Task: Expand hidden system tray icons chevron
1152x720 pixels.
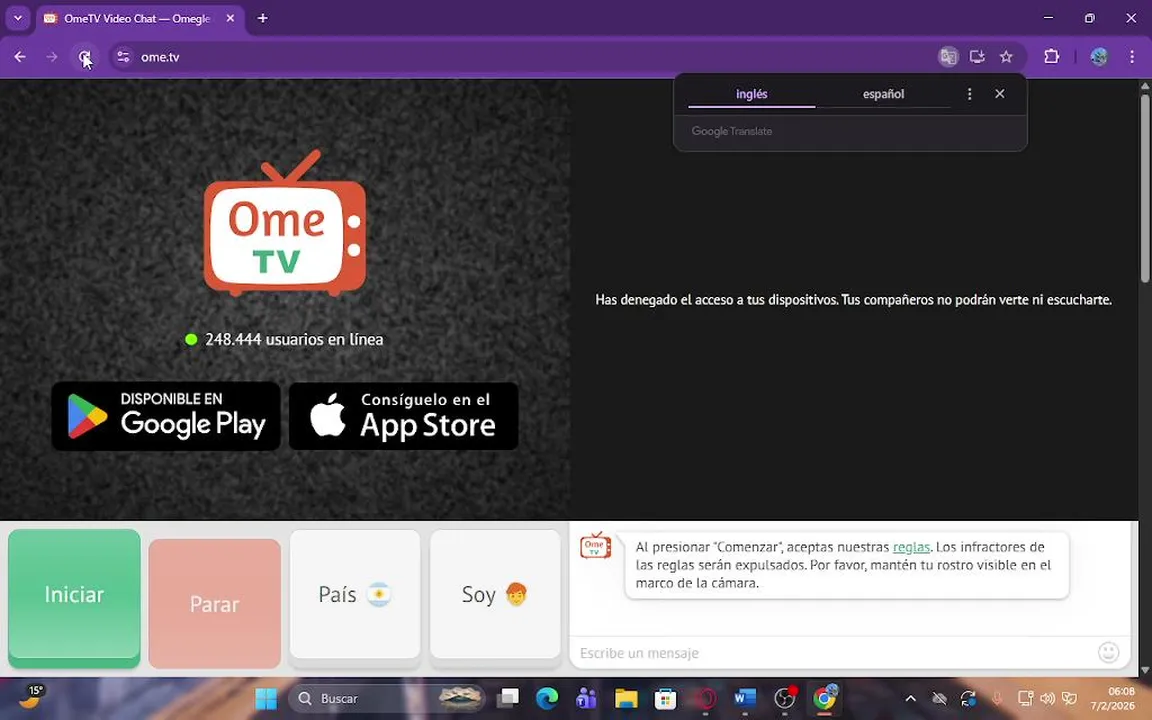Action: 910,699
